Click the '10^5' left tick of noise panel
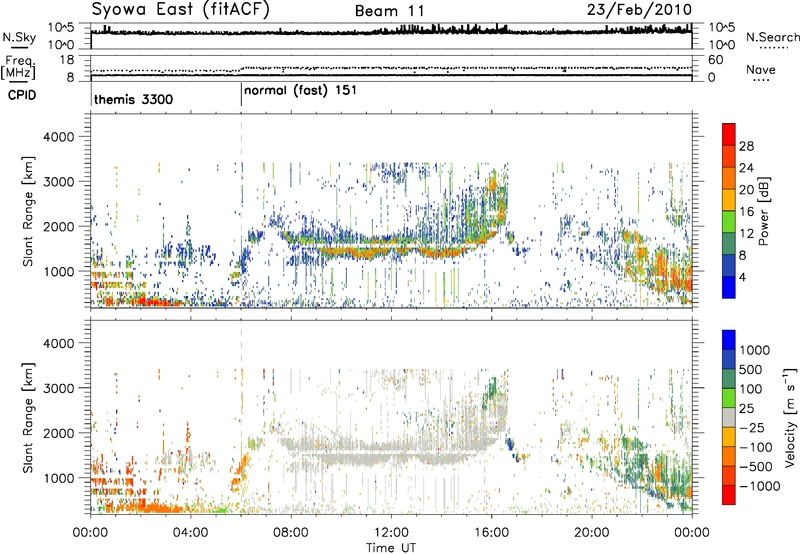 tap(61, 27)
